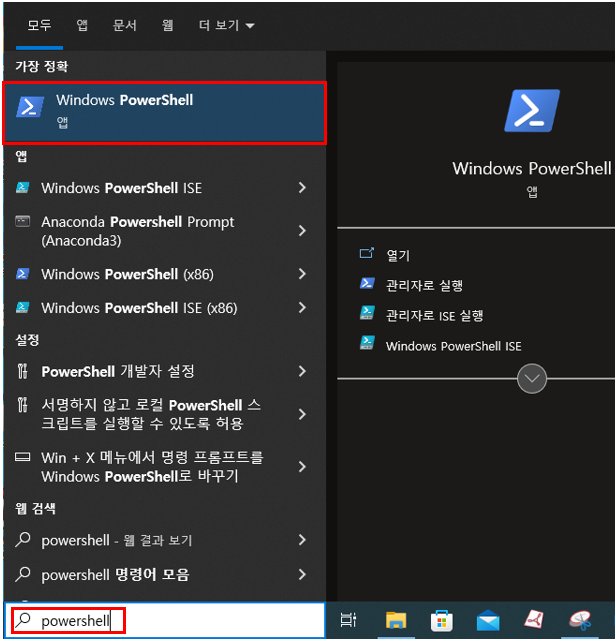Screen dimensions: 615x641
Task: Expand powershell - 웹 결과 보기 arrow
Action: click(x=302, y=540)
